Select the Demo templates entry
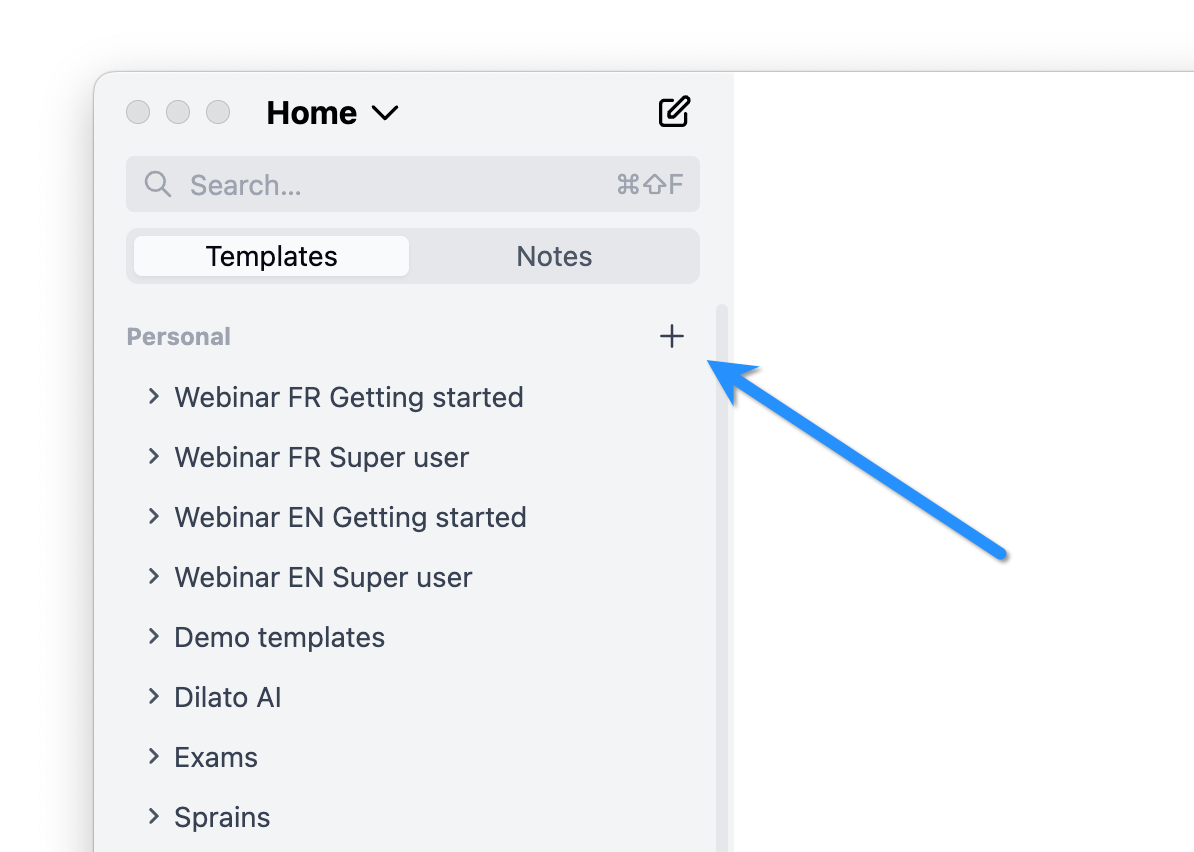The image size is (1194, 852). point(279,637)
